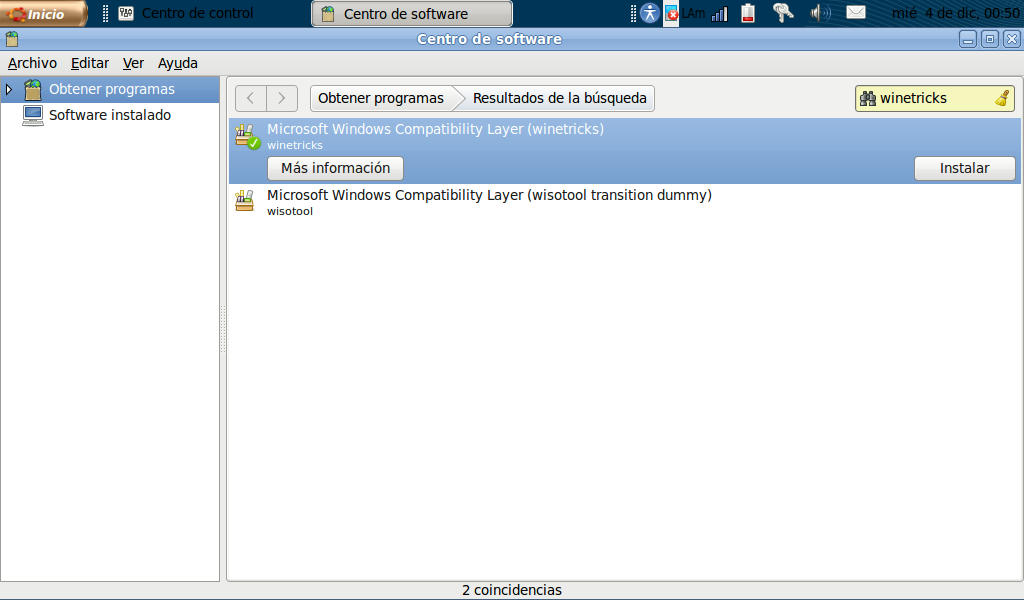The image size is (1024, 600).
Task: Check the battery status tray icon
Action: (x=748, y=13)
